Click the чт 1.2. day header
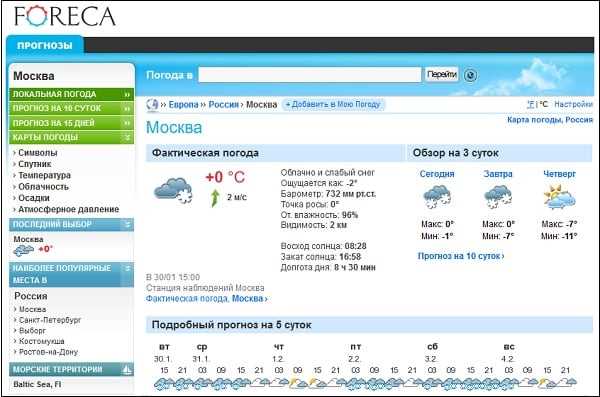600x397 pixels. click(278, 353)
